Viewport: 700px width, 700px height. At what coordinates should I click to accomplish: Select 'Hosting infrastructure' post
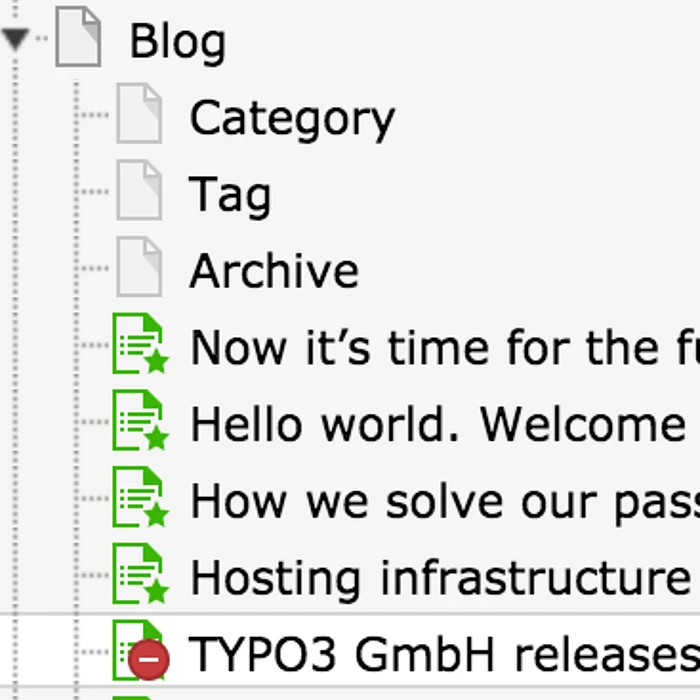click(440, 578)
